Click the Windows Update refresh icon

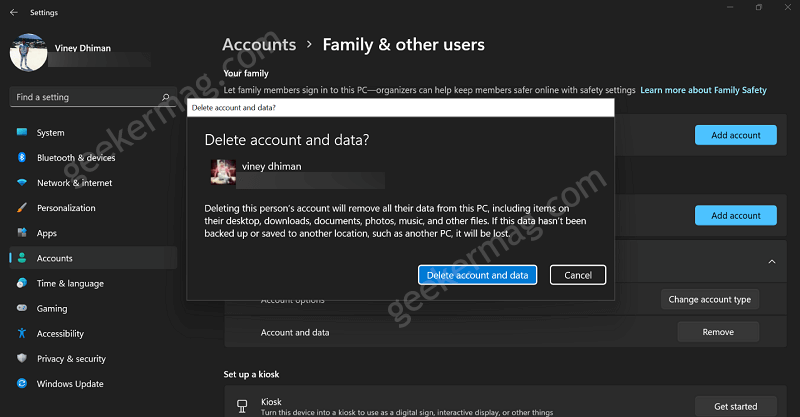pyautogui.click(x=22, y=383)
